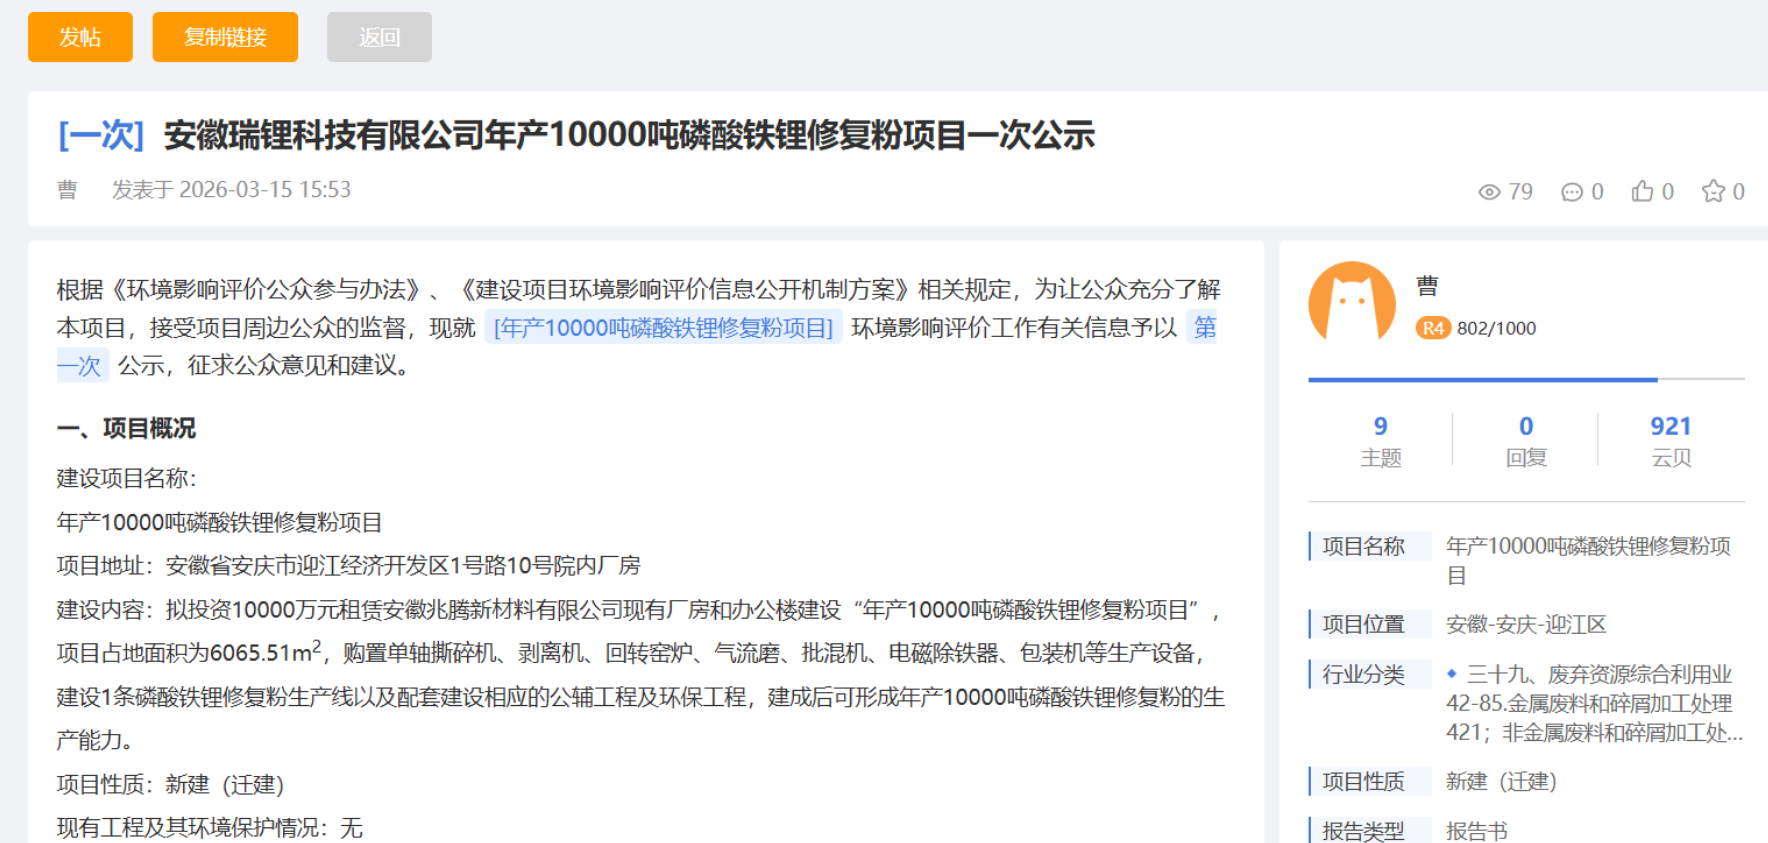Image resolution: width=1768 pixels, height=843 pixels.
Task: Like the post with thumbs-up icon
Action: click(1642, 191)
